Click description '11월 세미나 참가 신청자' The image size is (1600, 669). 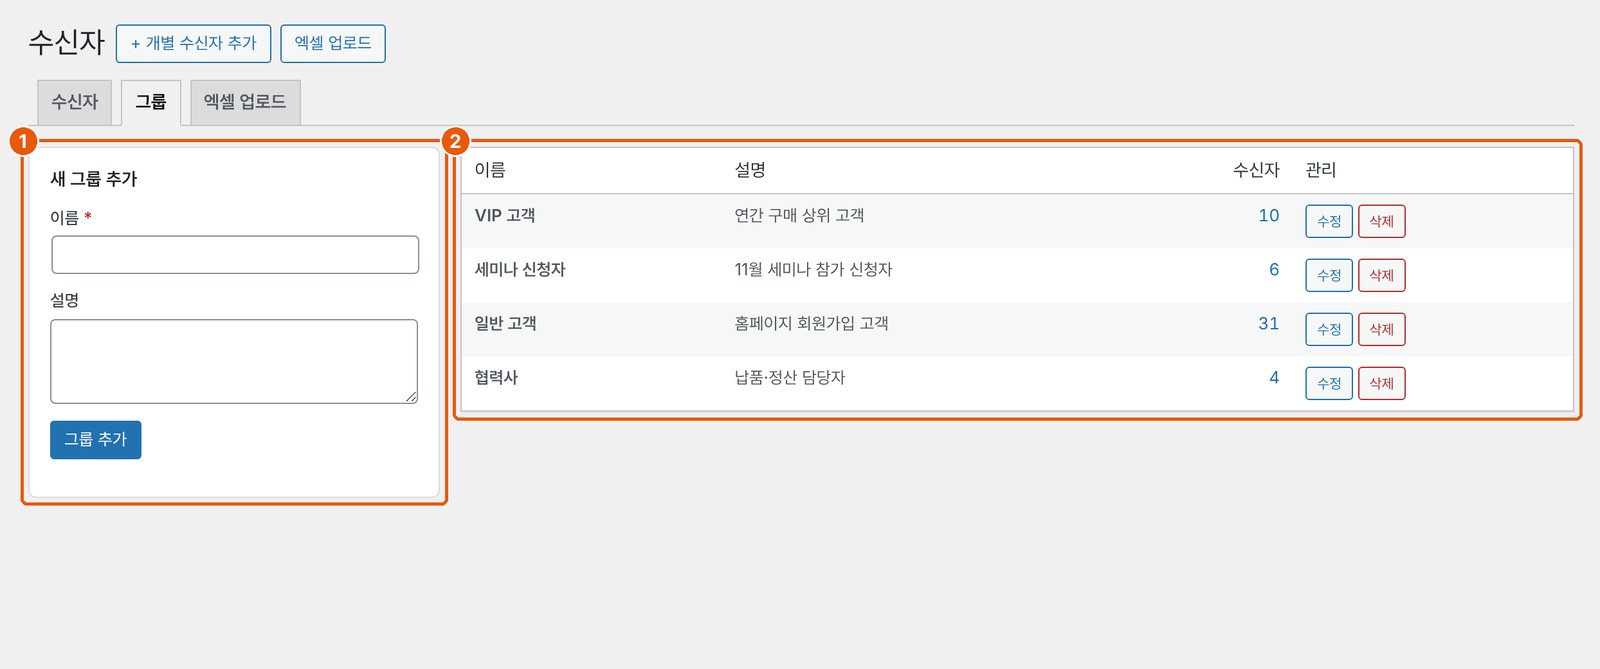(813, 270)
